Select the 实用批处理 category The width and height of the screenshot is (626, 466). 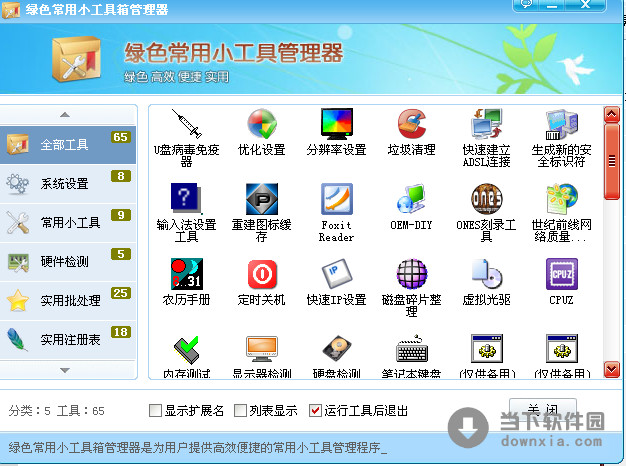(68, 300)
